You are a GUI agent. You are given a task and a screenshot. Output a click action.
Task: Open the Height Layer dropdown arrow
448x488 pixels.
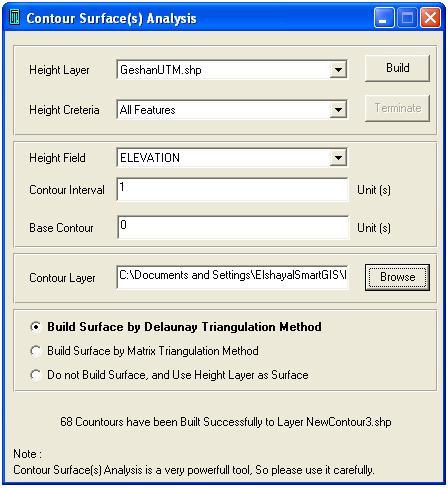coord(338,70)
